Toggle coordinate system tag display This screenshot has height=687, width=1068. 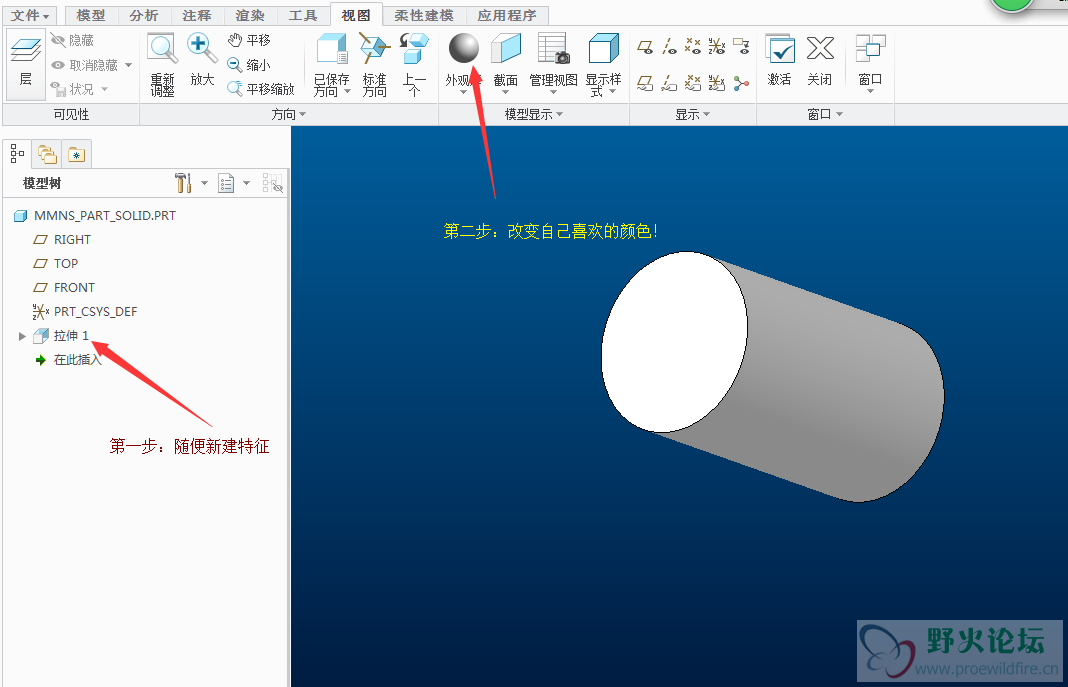click(x=717, y=84)
